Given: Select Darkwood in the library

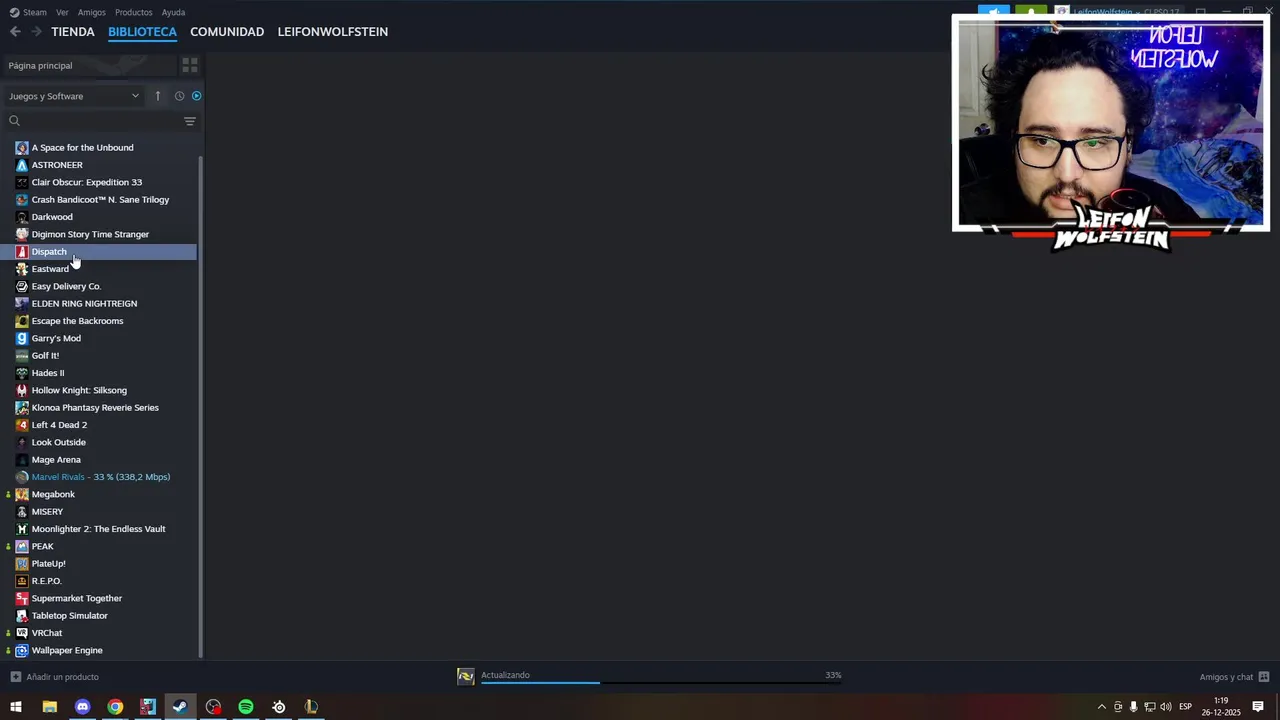Looking at the screenshot, I should (x=52, y=217).
